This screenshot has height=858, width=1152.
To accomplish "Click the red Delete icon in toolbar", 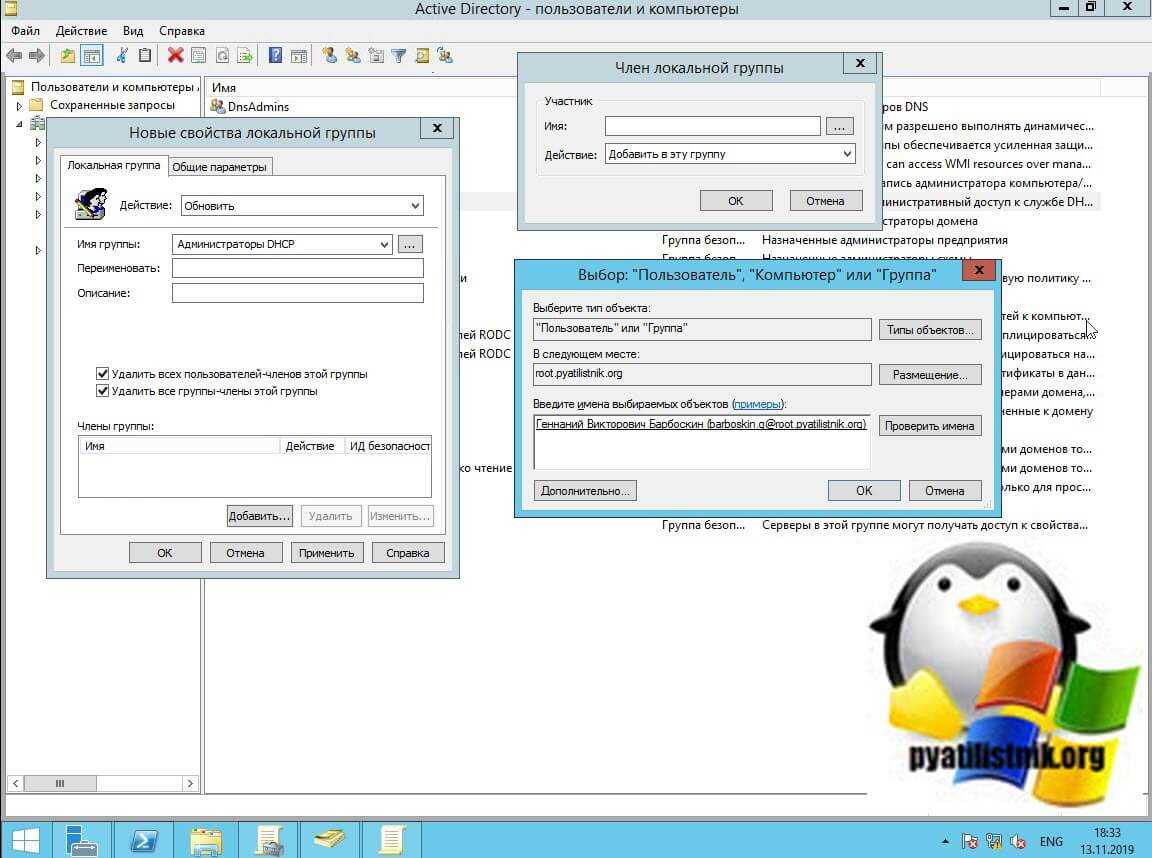I will coord(175,56).
